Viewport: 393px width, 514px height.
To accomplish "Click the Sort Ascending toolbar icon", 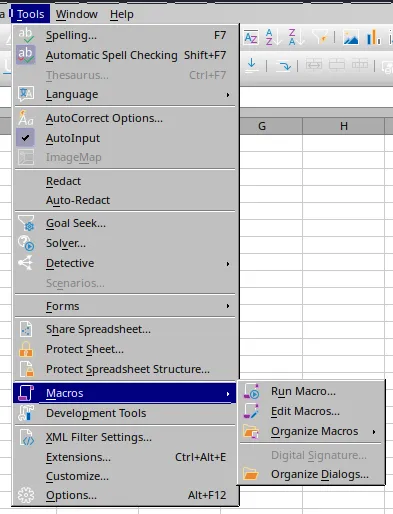I will [x=273, y=37].
